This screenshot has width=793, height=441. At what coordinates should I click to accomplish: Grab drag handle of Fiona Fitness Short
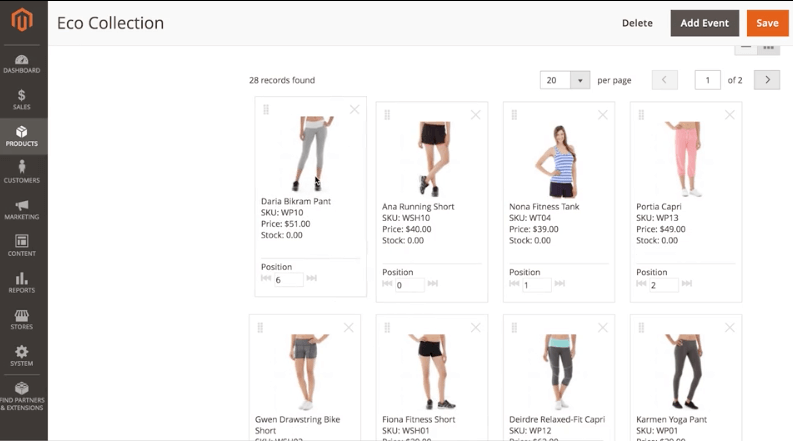click(x=387, y=328)
